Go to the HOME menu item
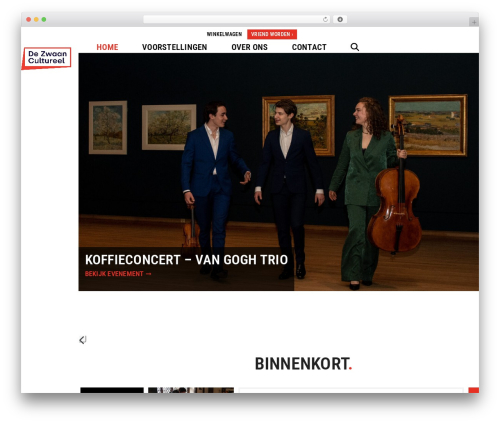The height and width of the screenshot is (423, 500). (107, 47)
